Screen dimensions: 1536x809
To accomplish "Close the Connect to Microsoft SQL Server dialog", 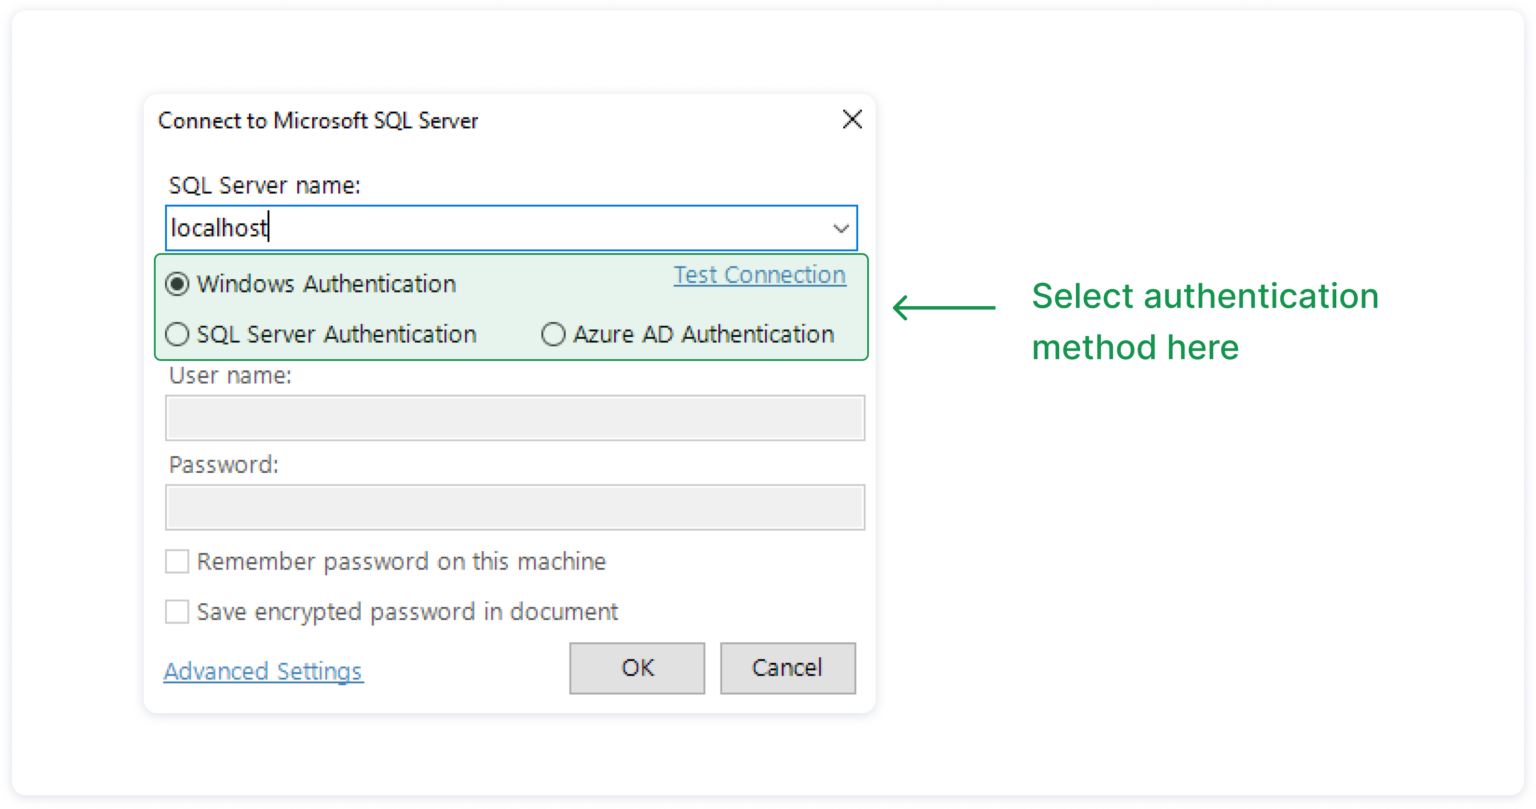I will (852, 120).
